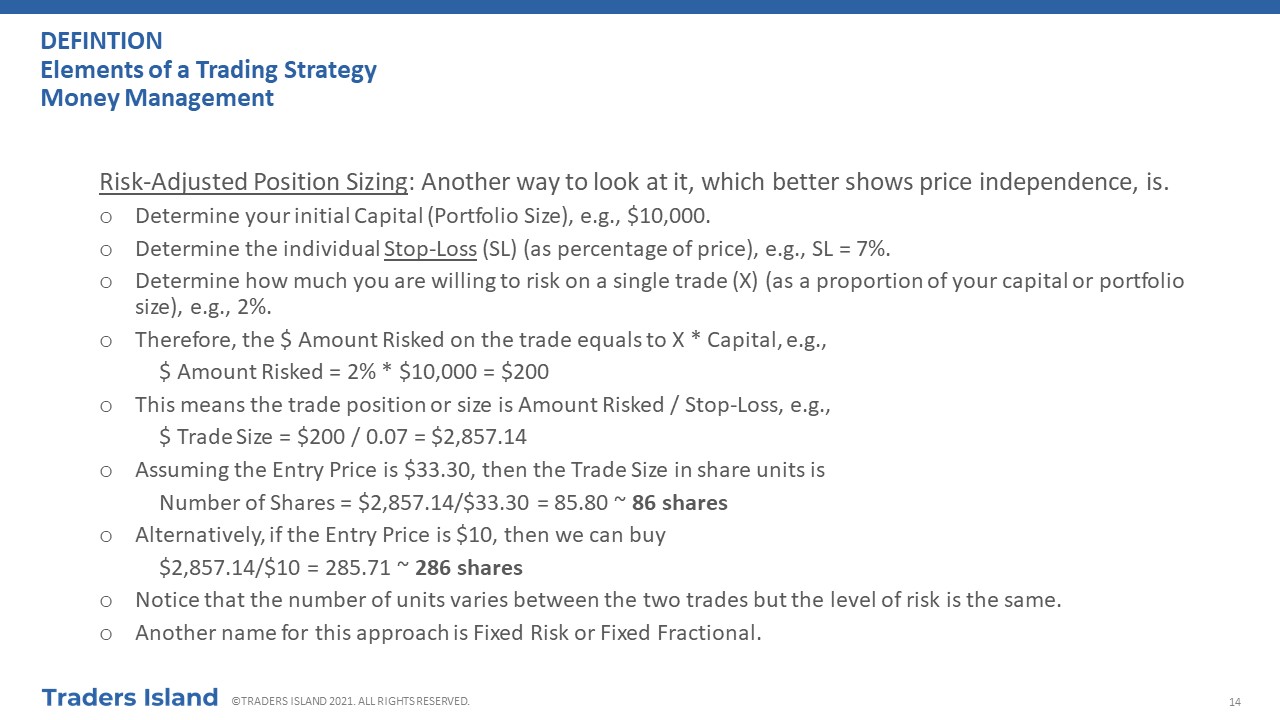Click bullet before trade position or size line
Image resolution: width=1280 pixels, height=720 pixels.
(106, 406)
